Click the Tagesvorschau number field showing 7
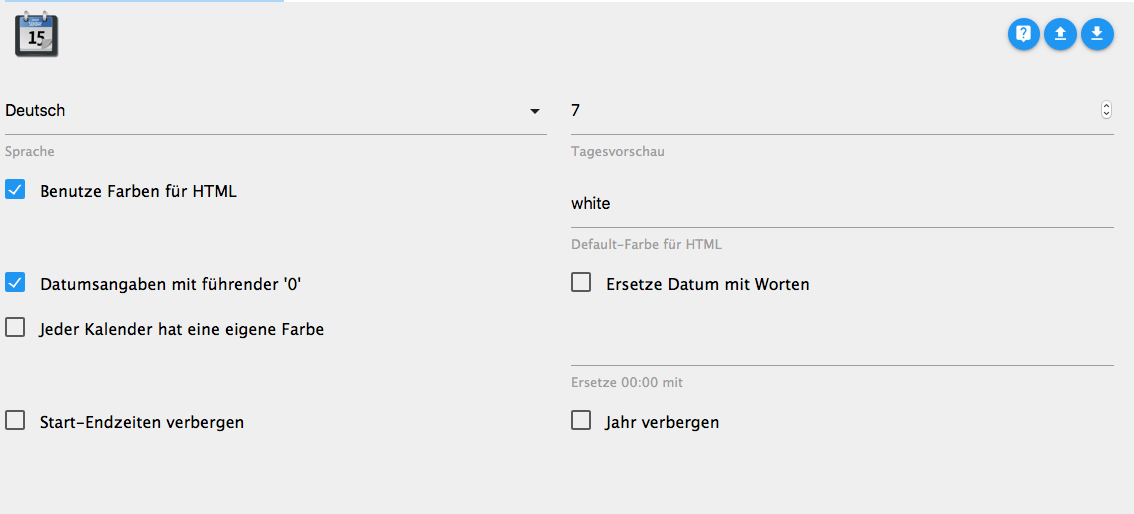This screenshot has height=514, width=1134. [x=830, y=111]
